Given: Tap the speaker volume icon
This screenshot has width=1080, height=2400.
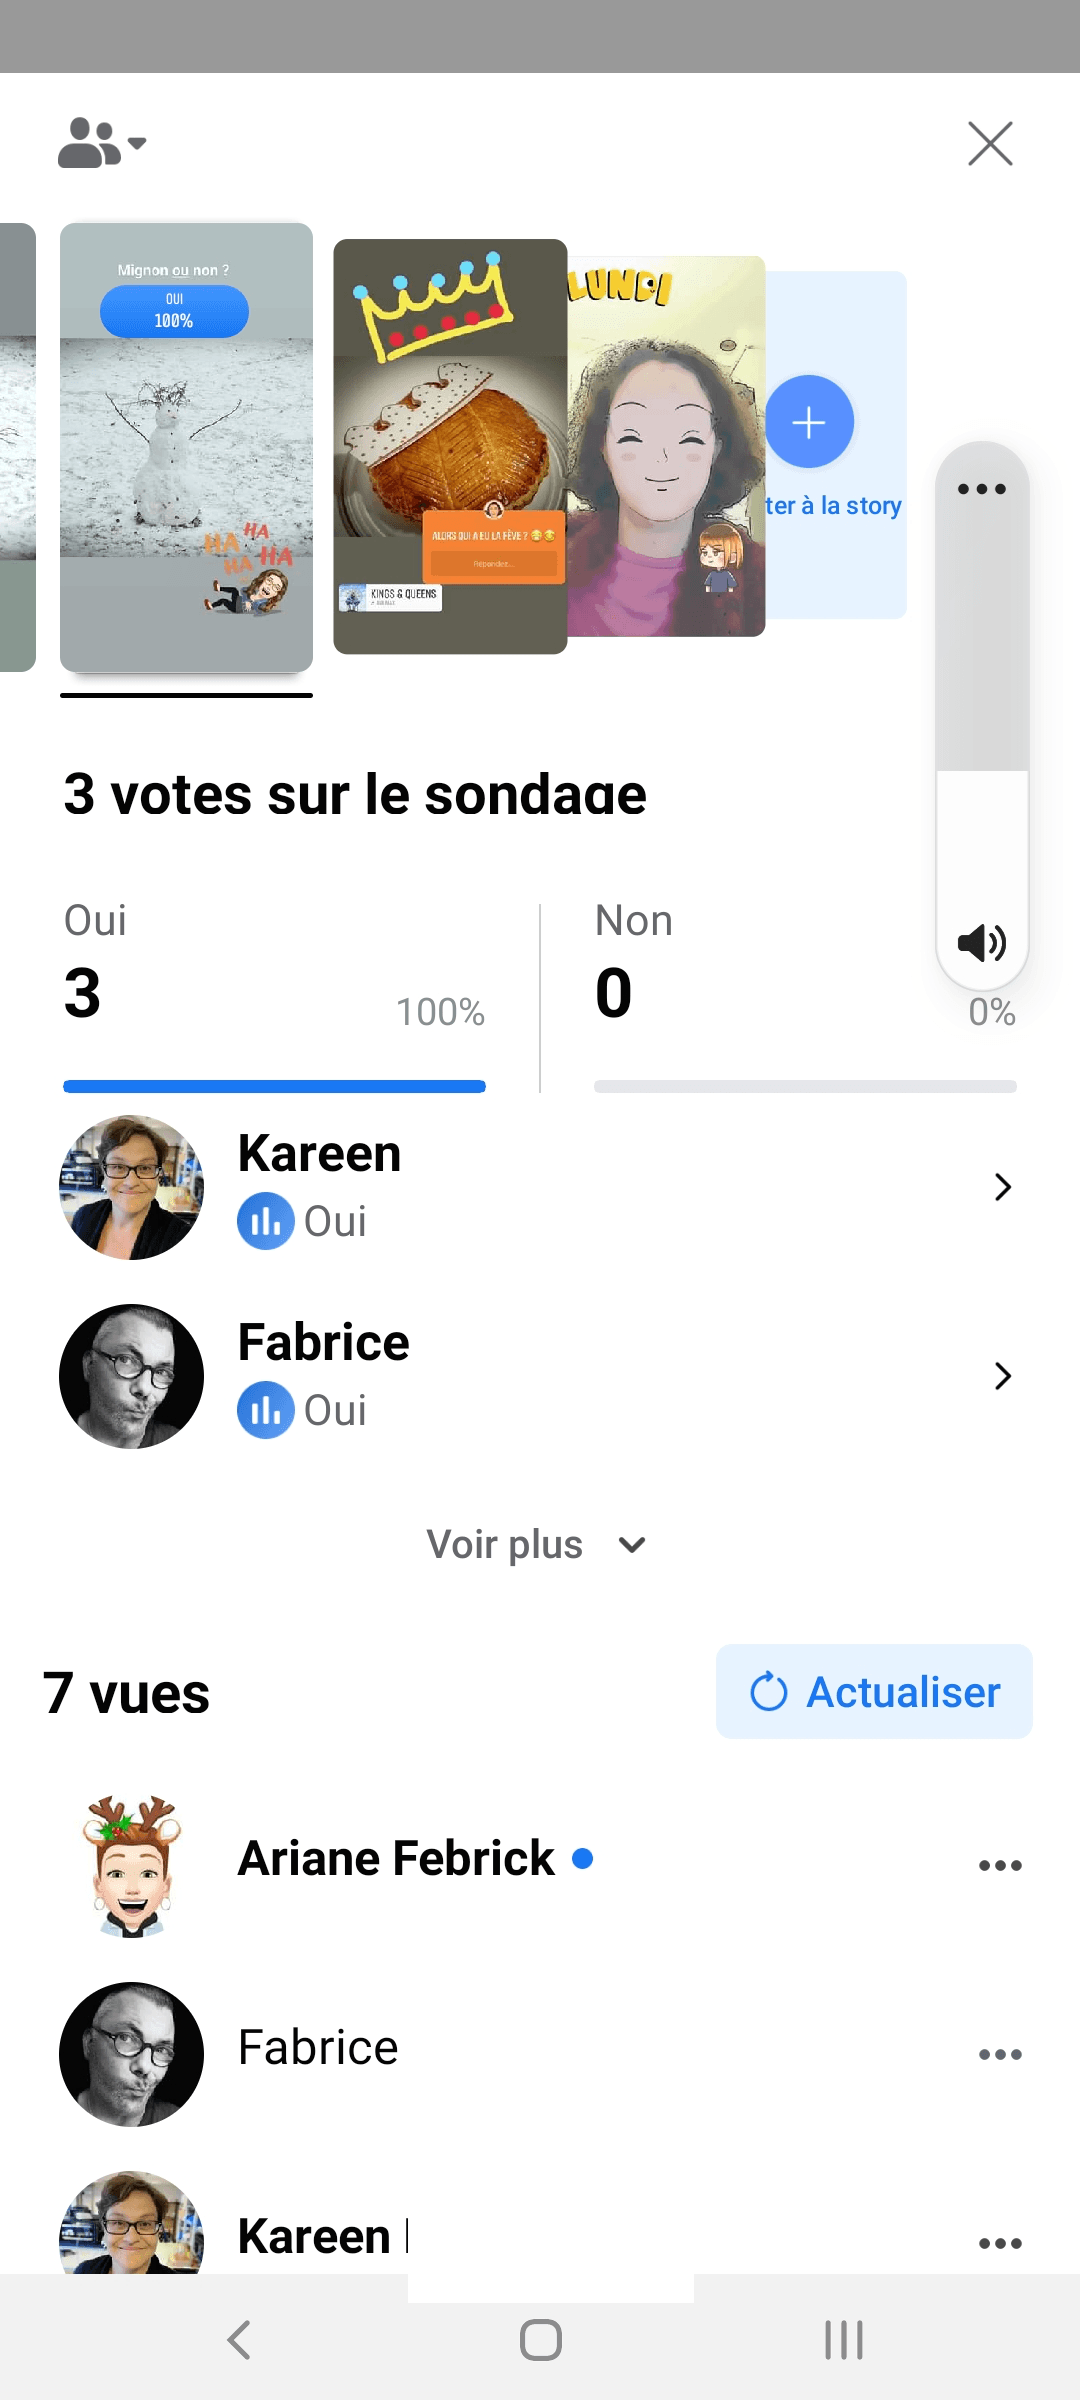Looking at the screenshot, I should 981,942.
